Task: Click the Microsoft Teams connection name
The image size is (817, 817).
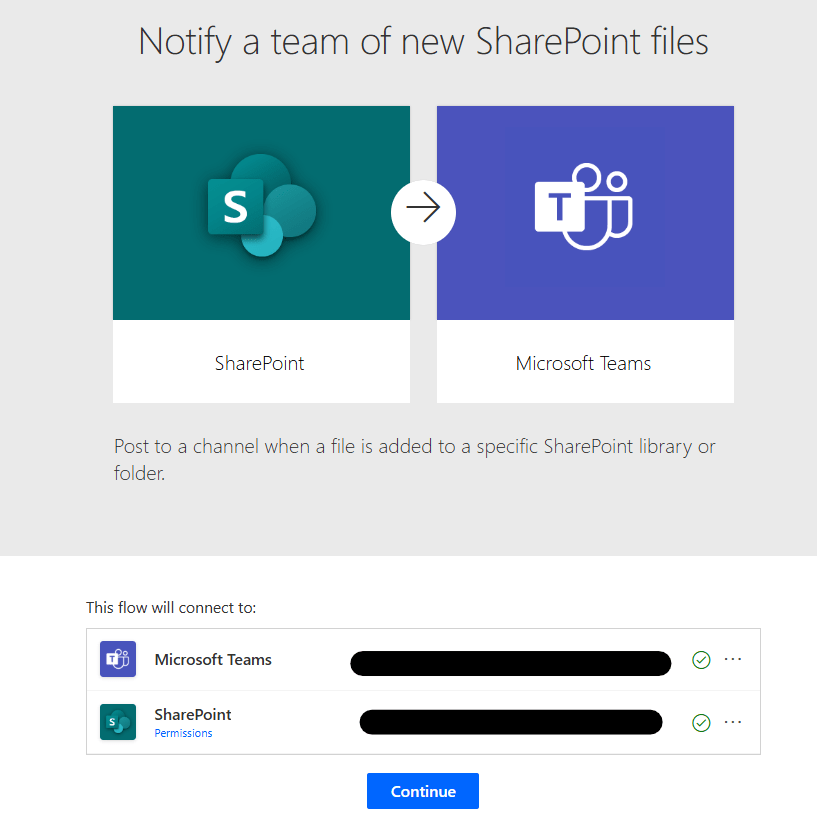Action: pos(213,660)
